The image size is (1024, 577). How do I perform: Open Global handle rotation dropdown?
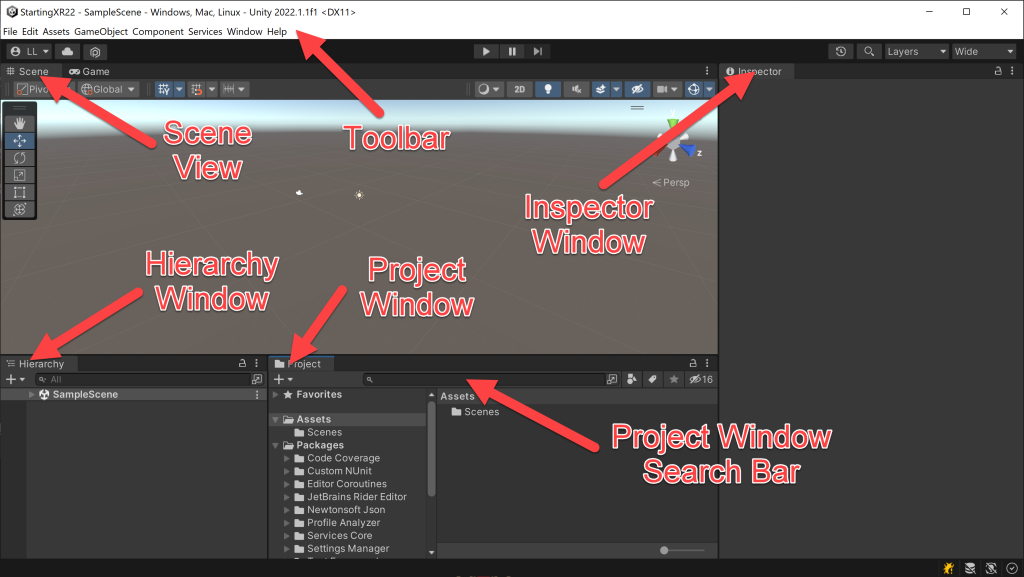tap(108, 89)
